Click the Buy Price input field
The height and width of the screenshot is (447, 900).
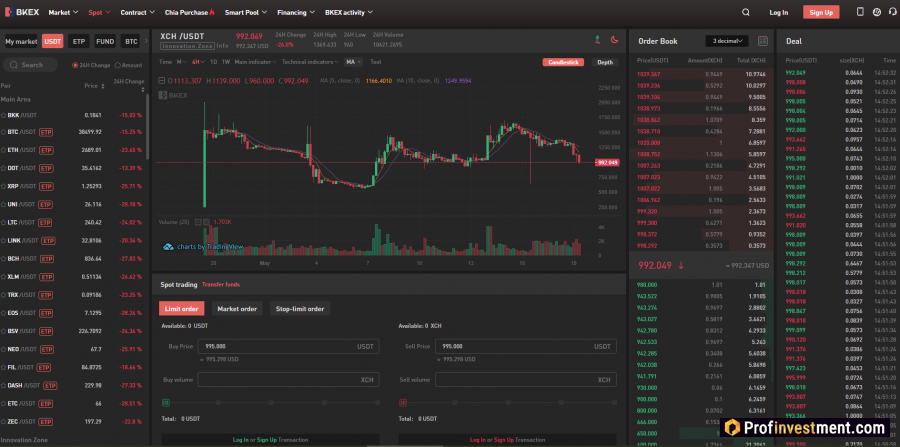tap(288, 347)
